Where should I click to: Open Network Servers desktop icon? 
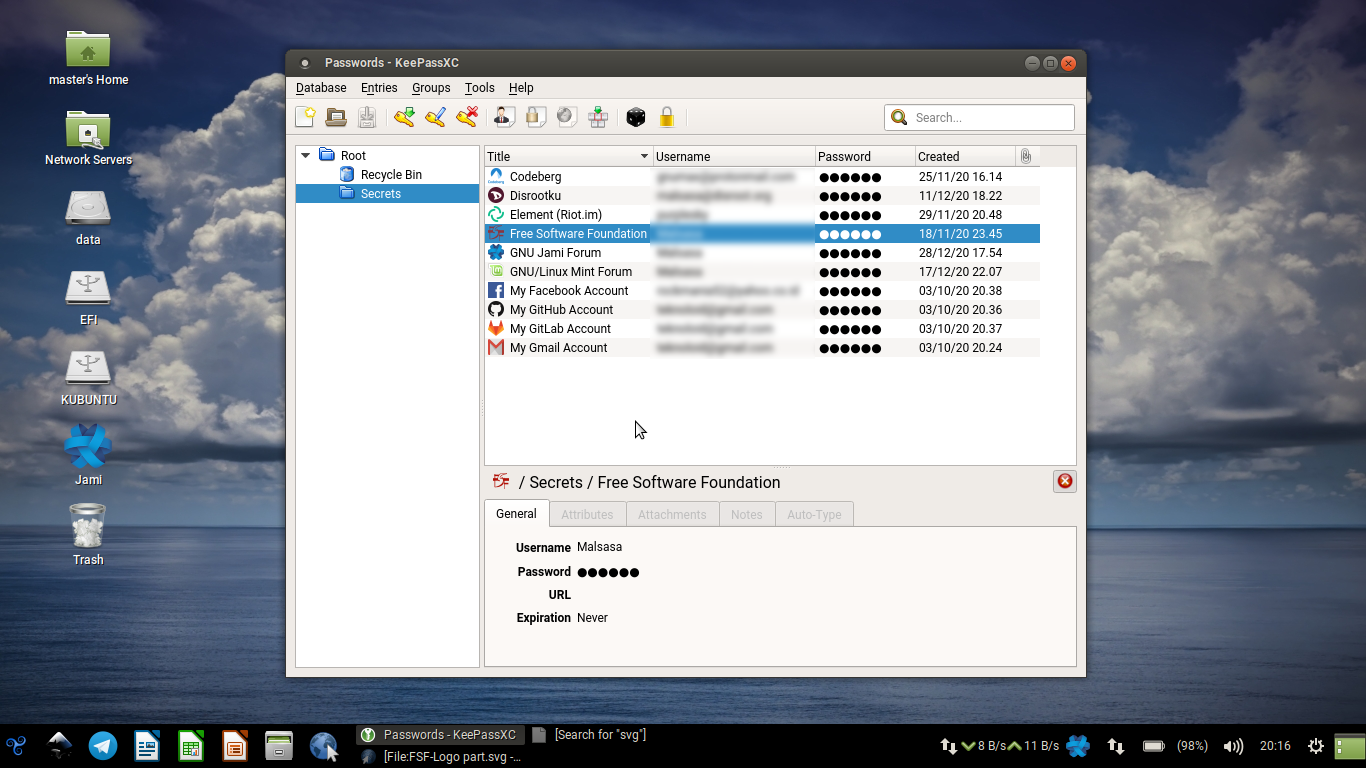point(88,138)
